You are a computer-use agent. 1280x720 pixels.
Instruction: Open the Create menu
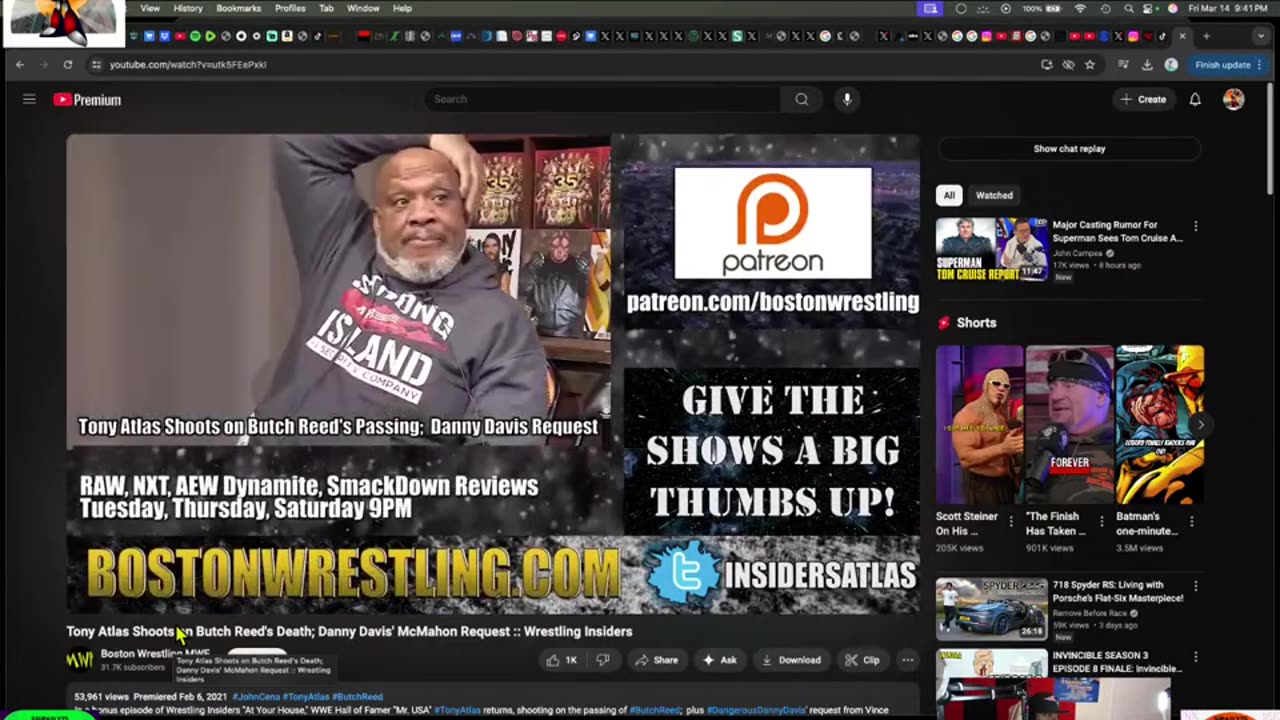point(1143,99)
